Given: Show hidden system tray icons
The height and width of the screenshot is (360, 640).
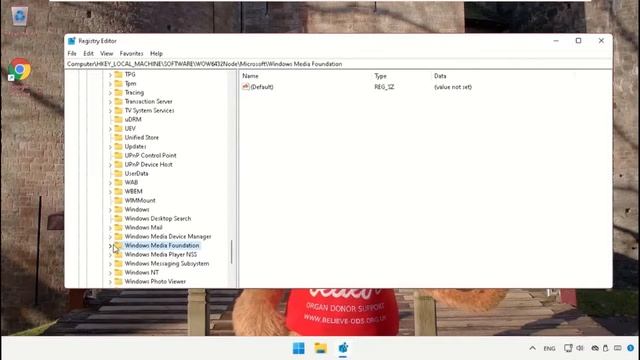Looking at the screenshot, I should click(x=532, y=348).
